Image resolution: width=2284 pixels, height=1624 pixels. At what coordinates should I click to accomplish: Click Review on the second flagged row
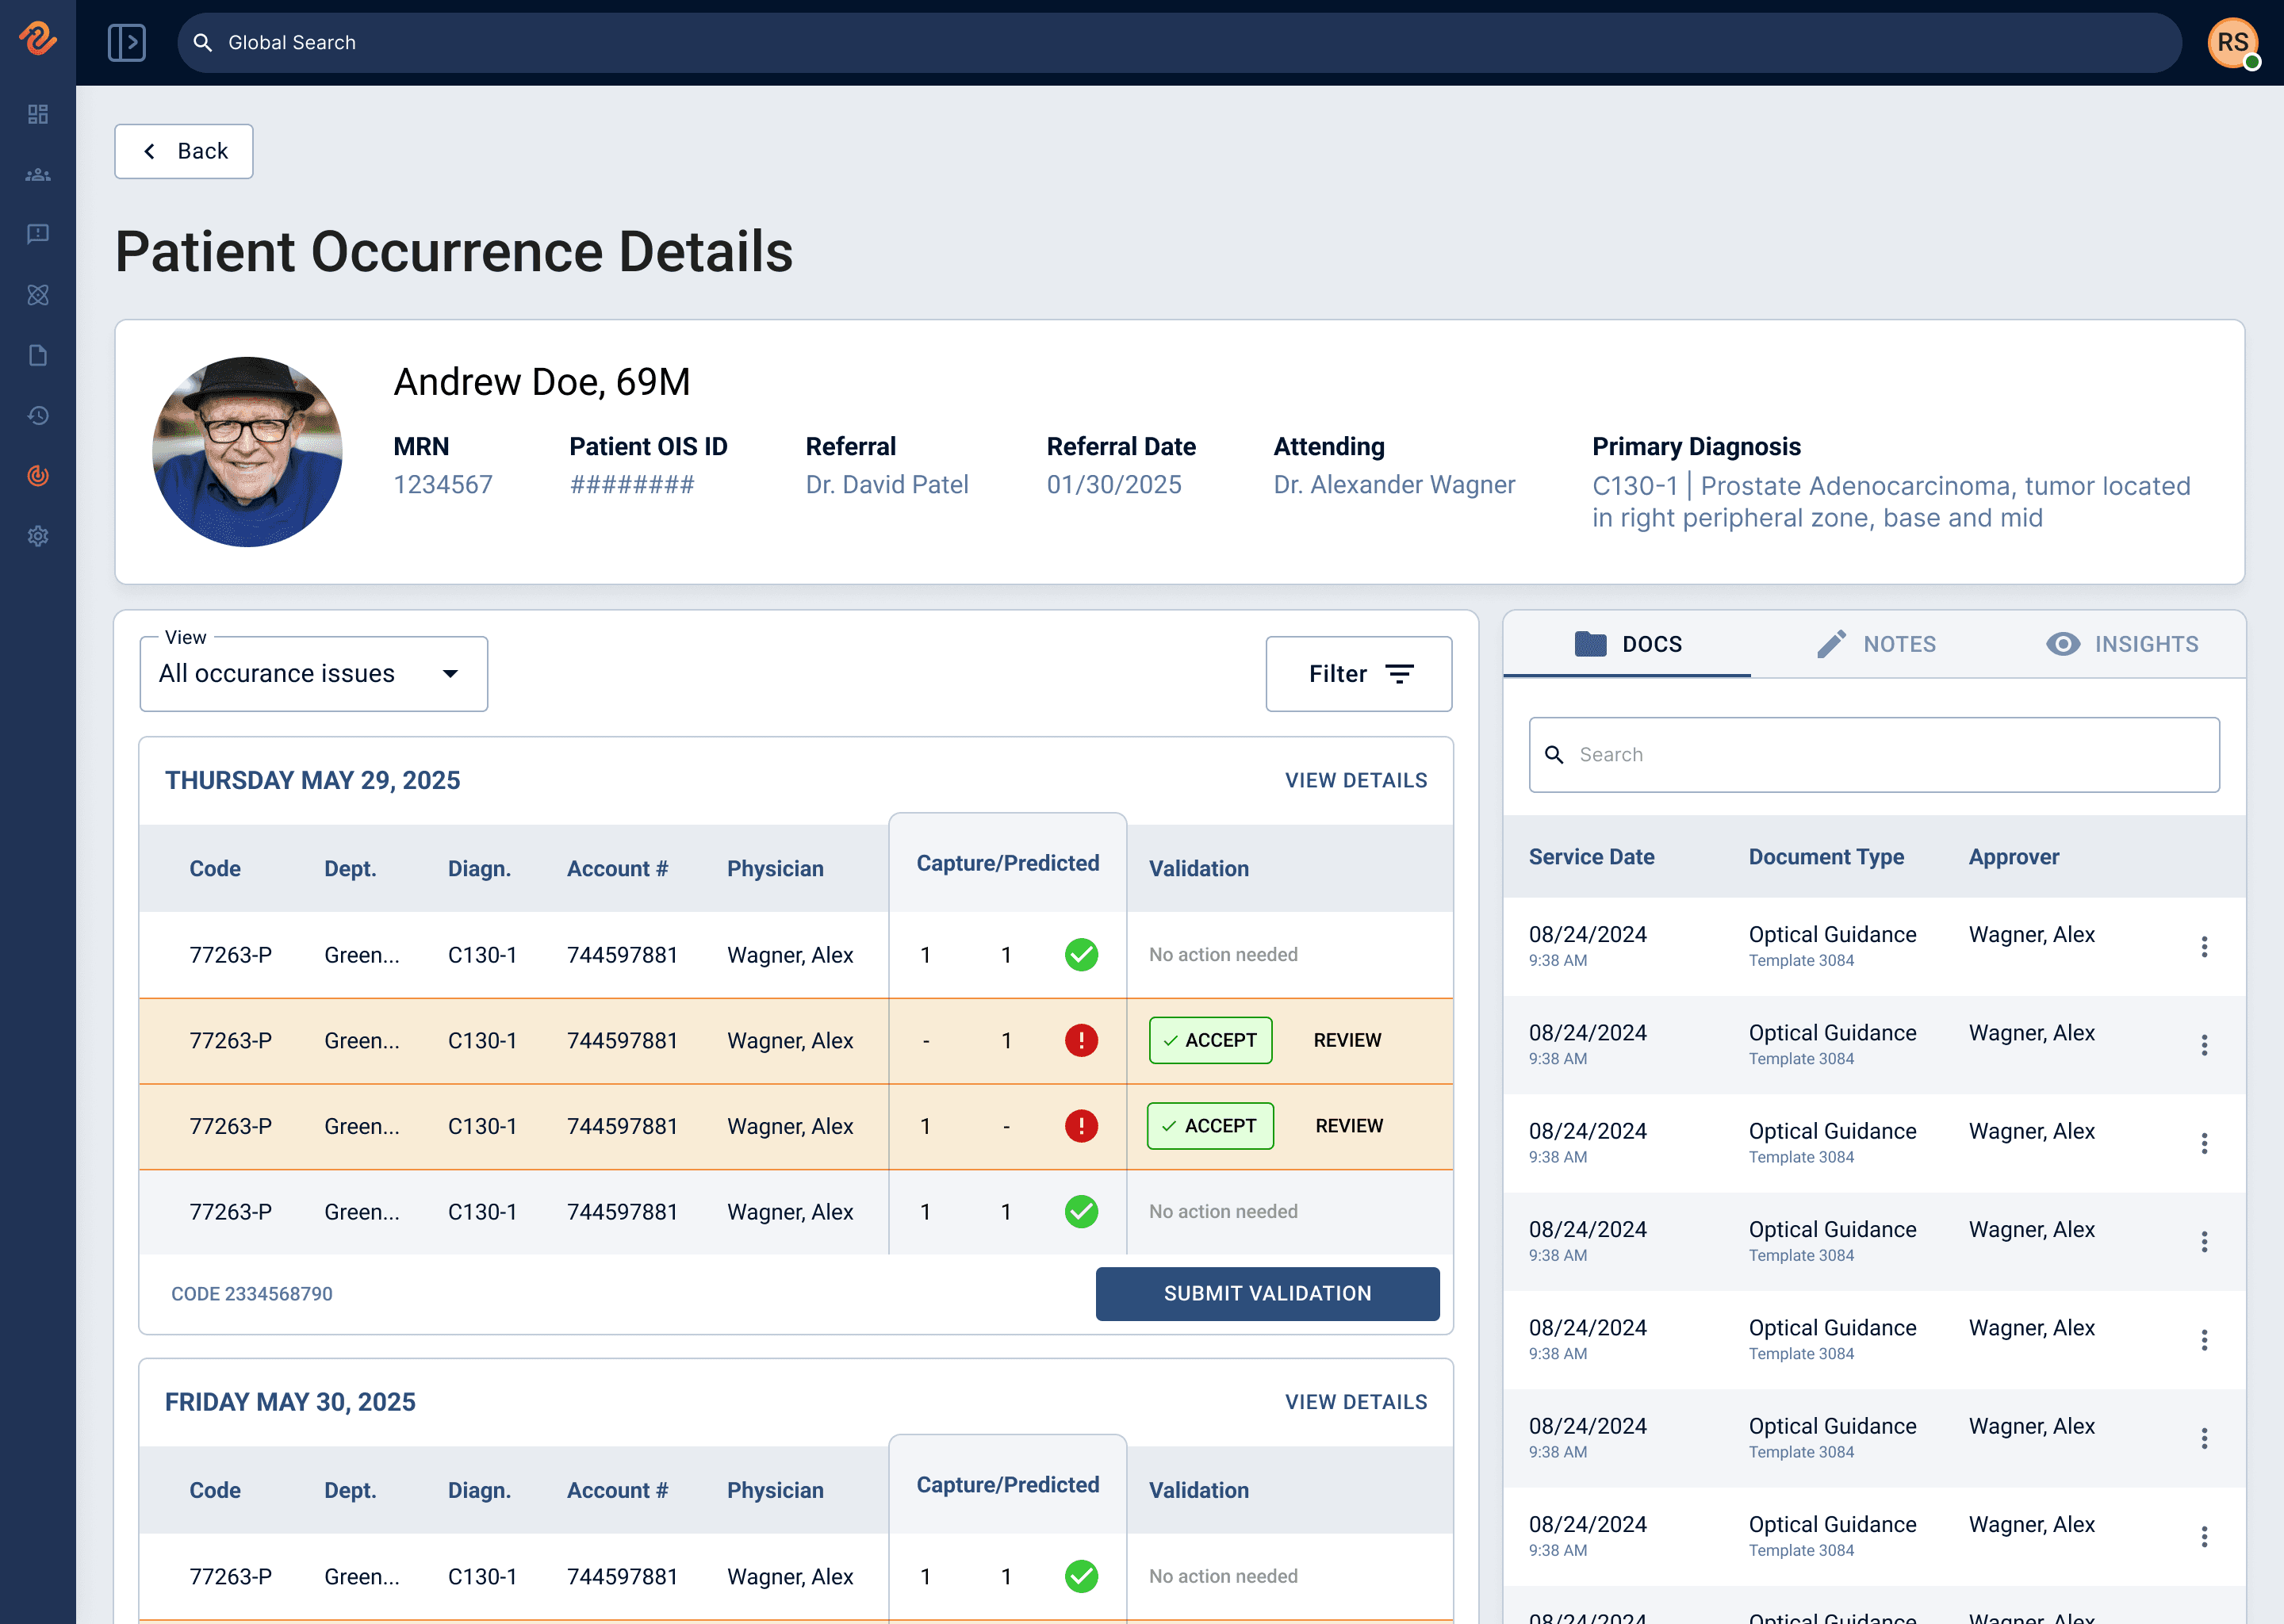(1348, 1126)
